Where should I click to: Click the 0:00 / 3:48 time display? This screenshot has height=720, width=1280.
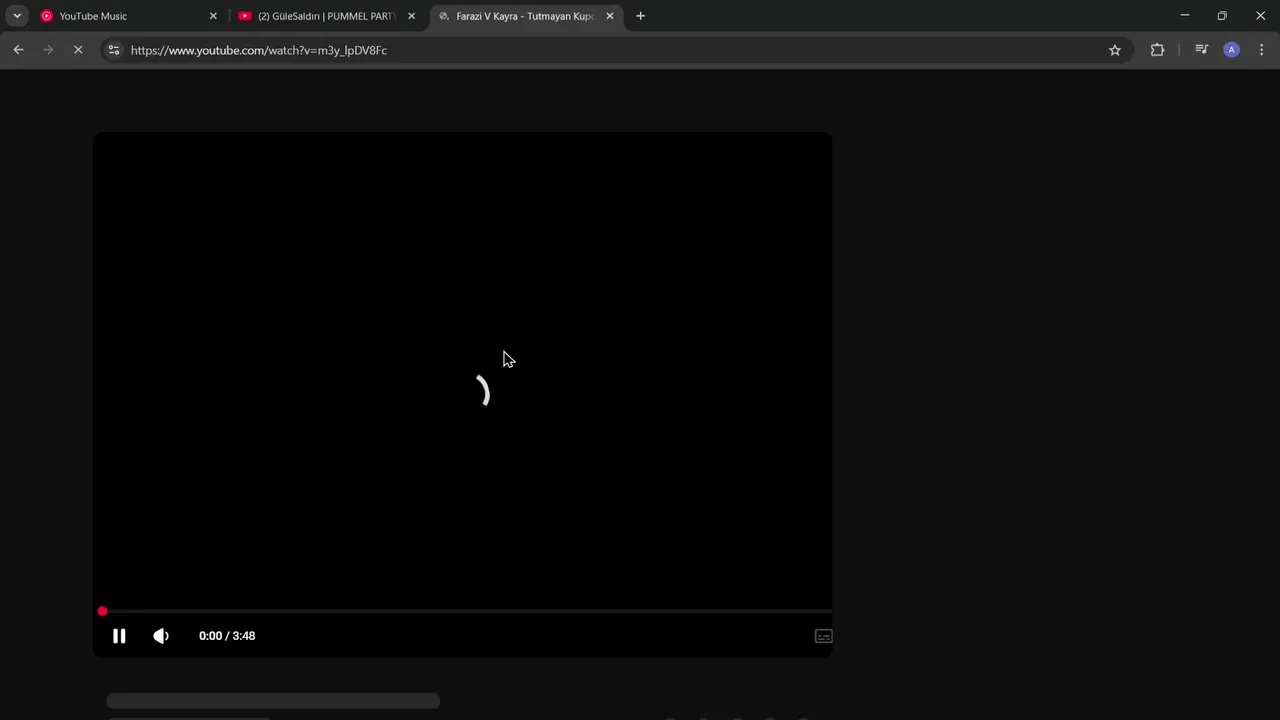coord(227,636)
